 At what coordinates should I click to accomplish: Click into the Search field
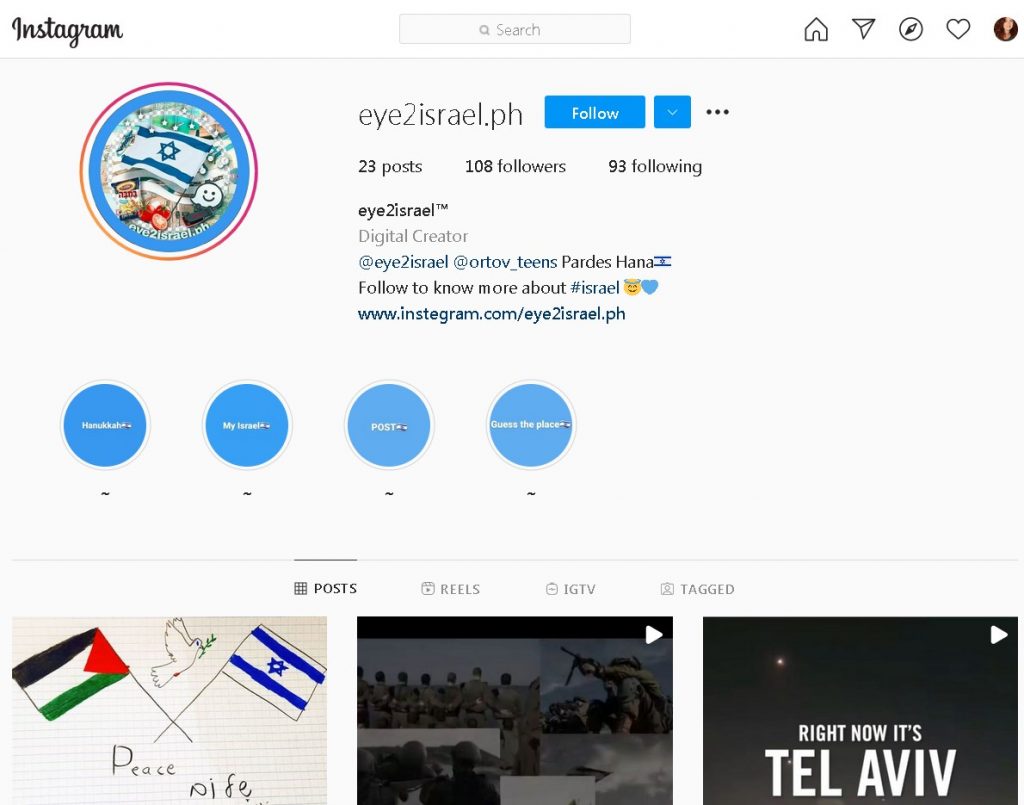click(x=515, y=29)
